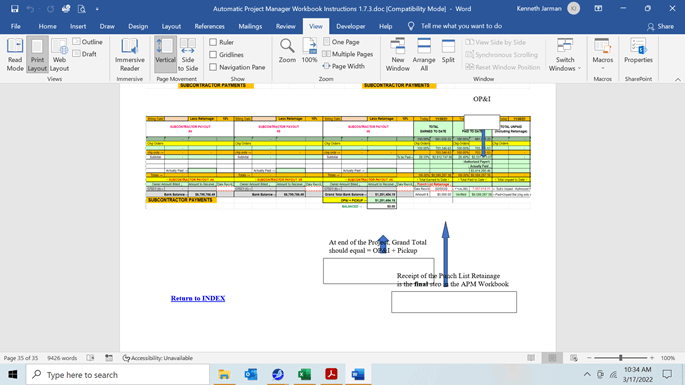Click the zoom out minus button

tap(589, 358)
